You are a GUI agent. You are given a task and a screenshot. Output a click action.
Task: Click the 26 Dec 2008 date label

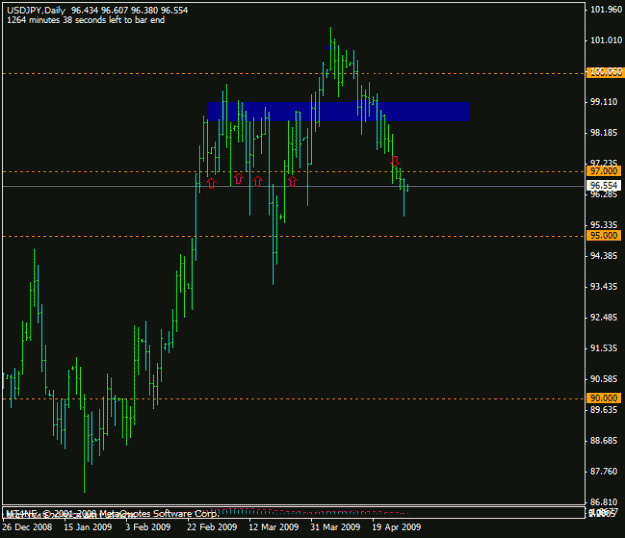[27, 527]
